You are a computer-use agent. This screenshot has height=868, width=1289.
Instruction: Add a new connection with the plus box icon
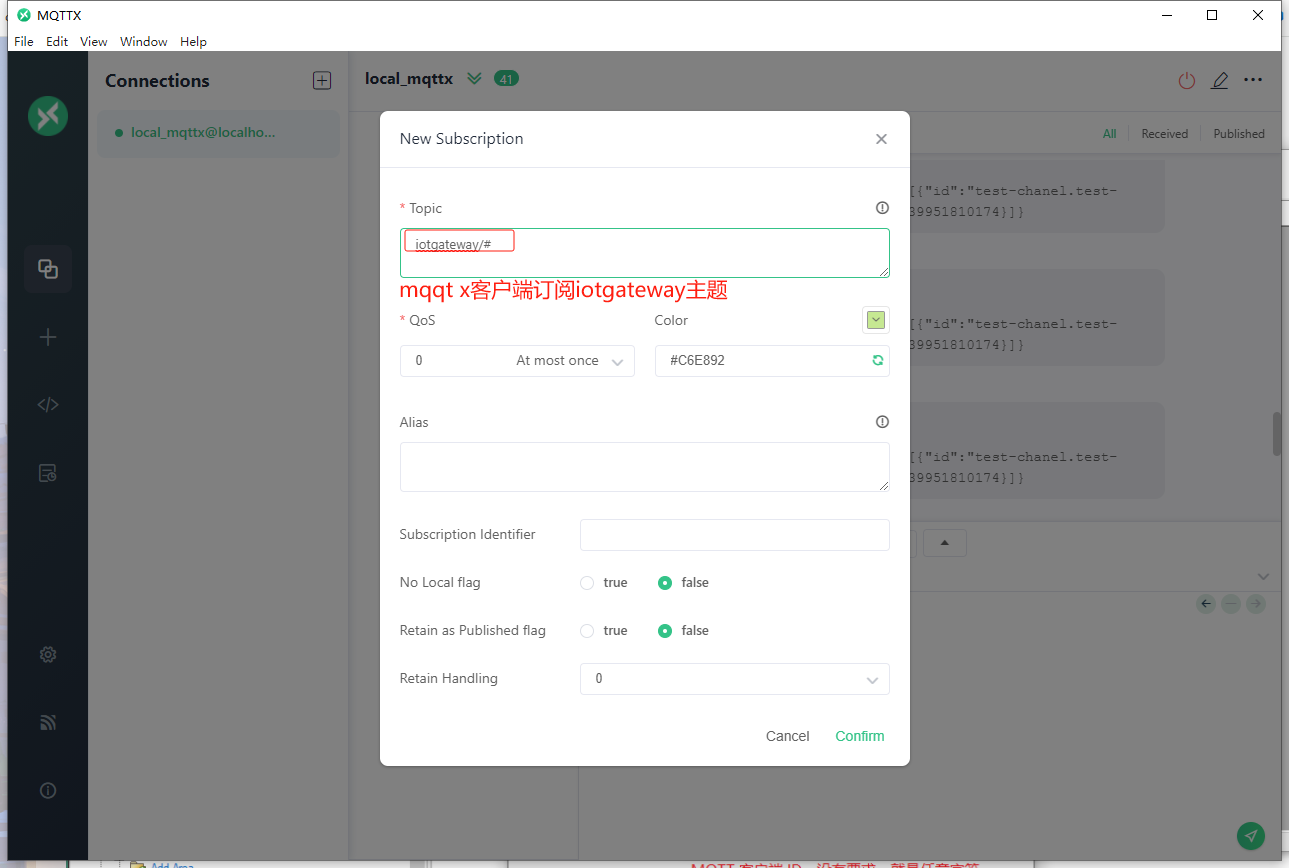click(322, 81)
